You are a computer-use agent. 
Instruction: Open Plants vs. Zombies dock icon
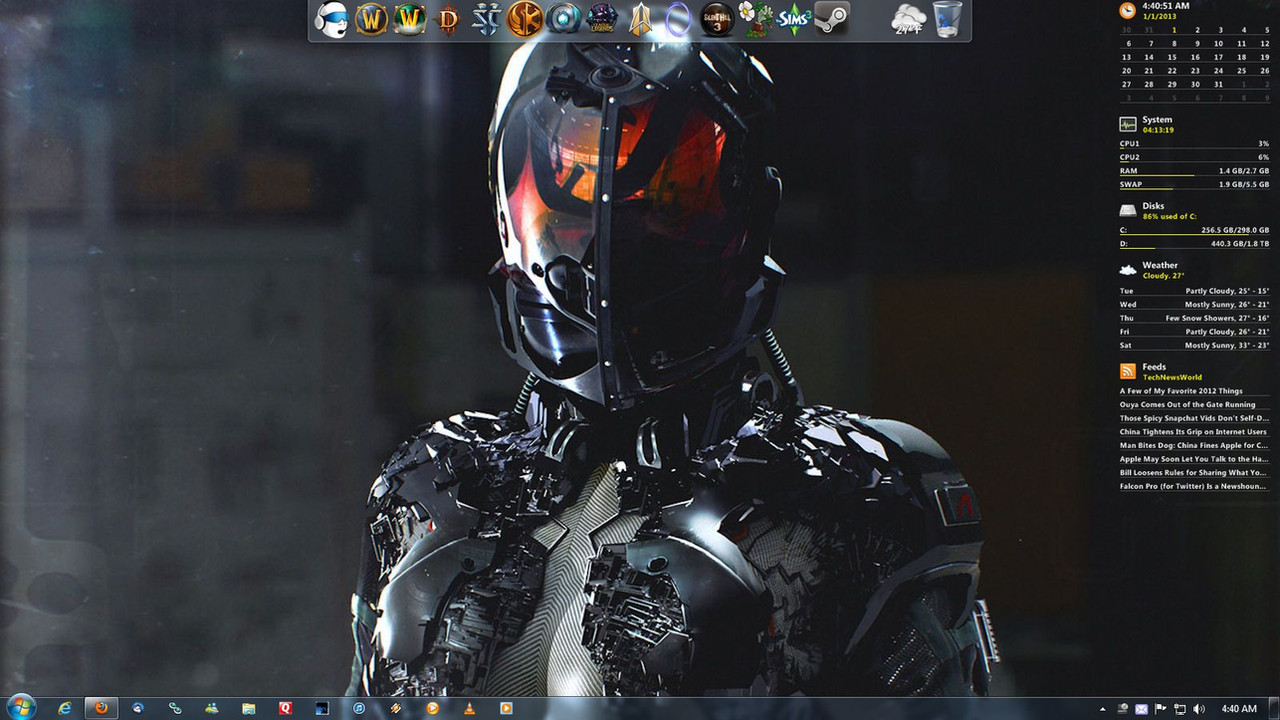coord(755,19)
